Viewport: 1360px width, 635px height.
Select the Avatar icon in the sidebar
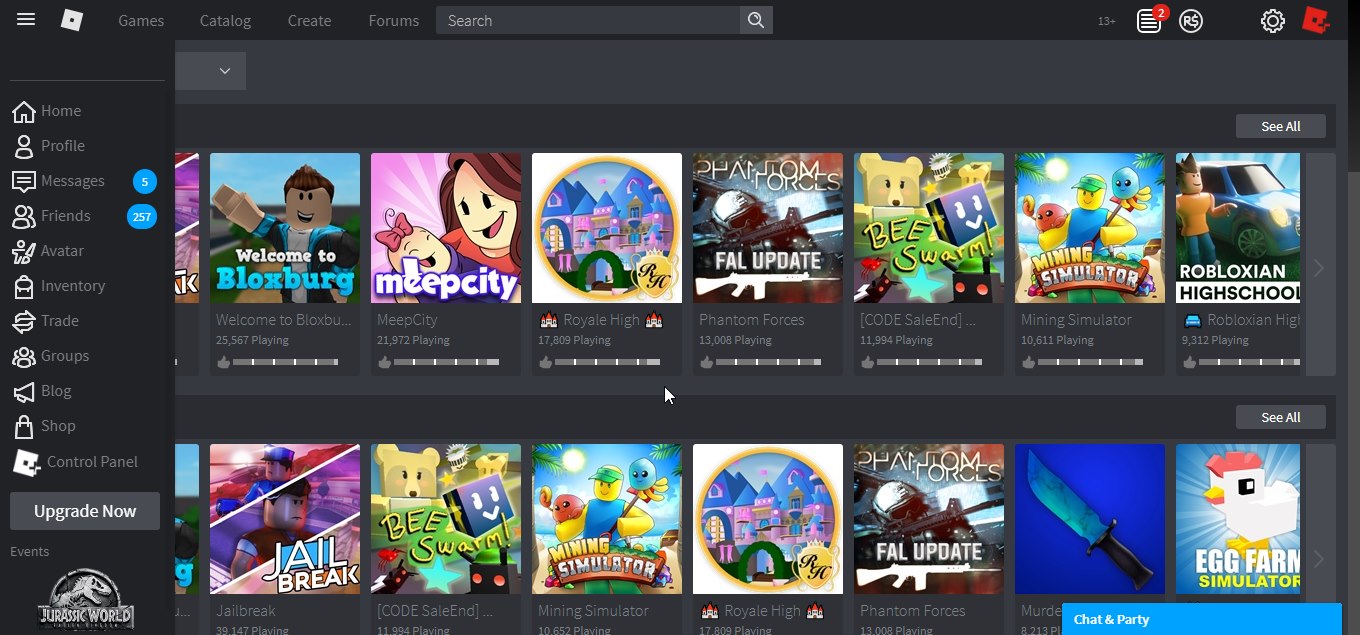click(x=22, y=251)
